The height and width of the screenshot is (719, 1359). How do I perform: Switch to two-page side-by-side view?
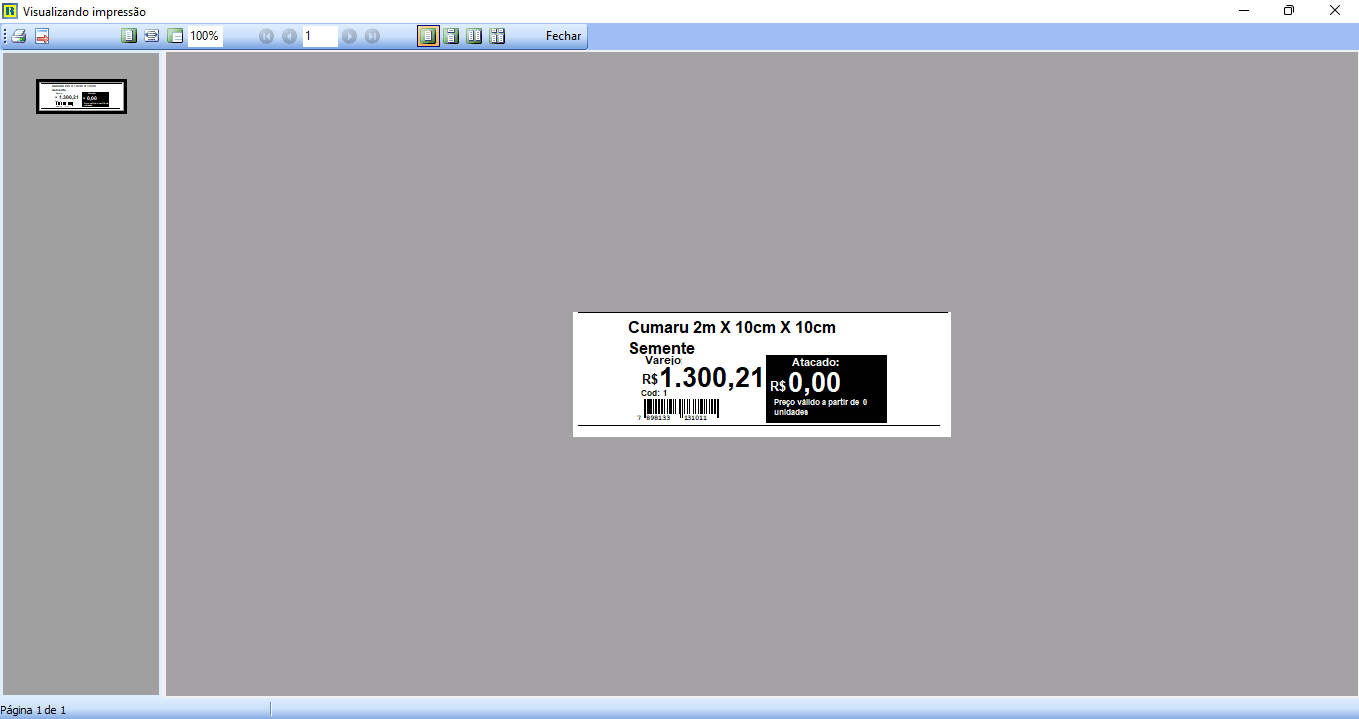(474, 36)
